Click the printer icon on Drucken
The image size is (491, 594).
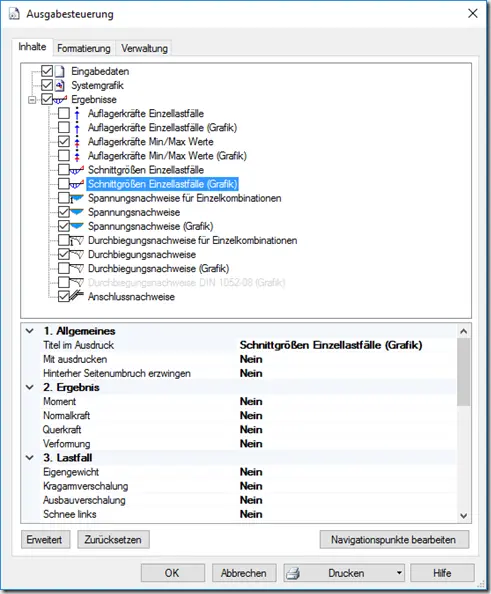click(x=293, y=573)
